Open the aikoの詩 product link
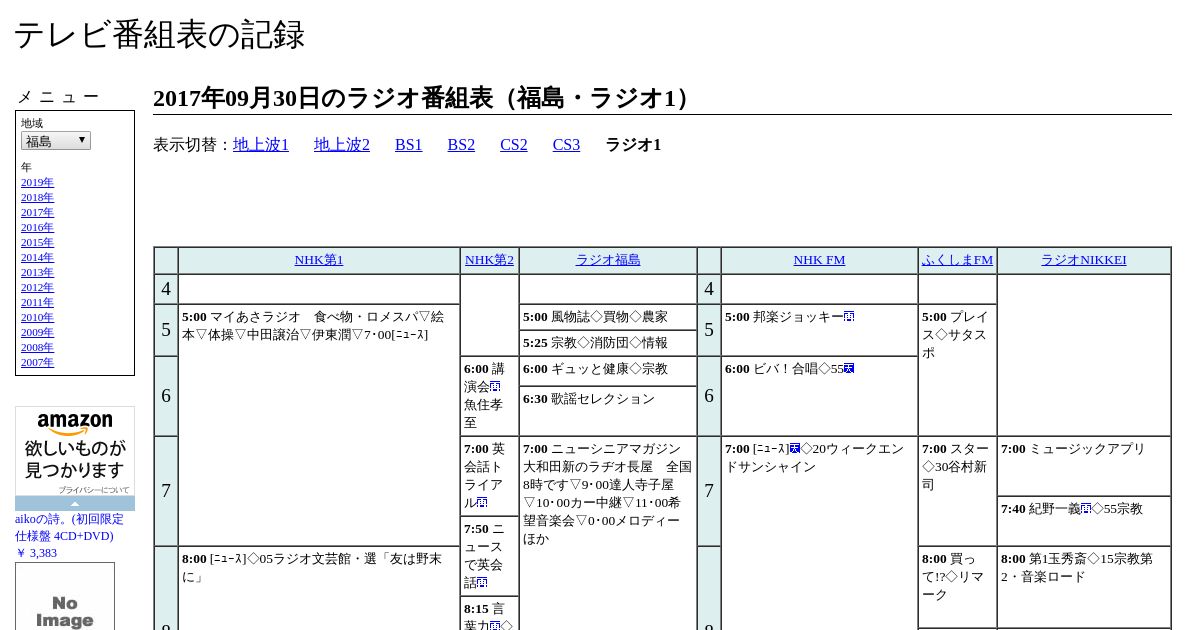 [70, 527]
